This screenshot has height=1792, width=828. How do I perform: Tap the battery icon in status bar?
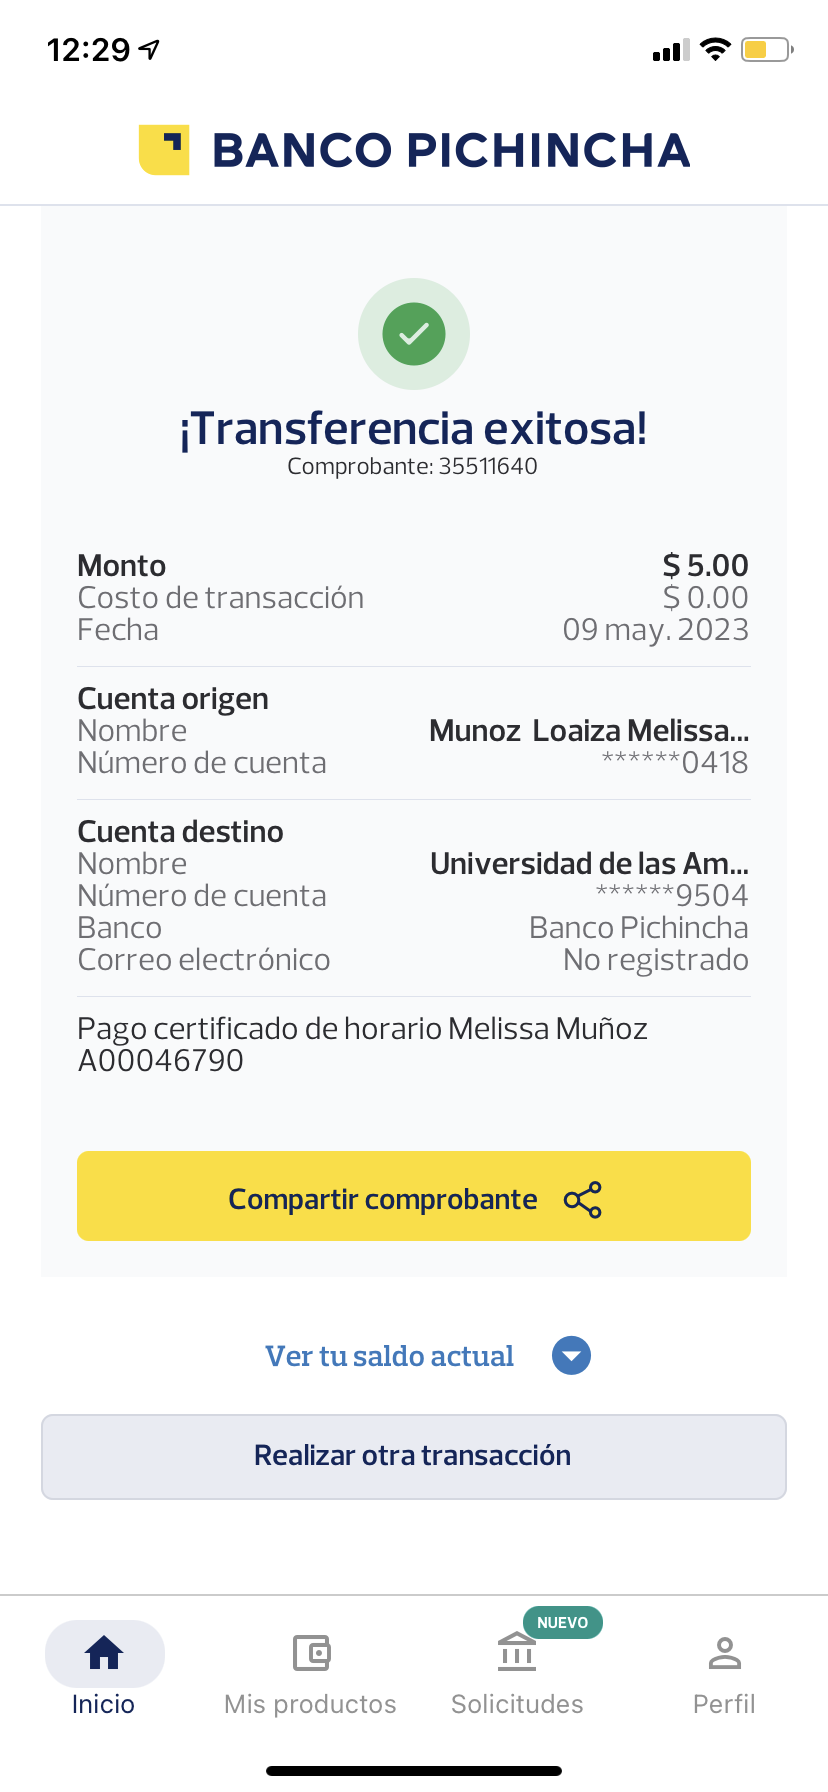tap(766, 49)
